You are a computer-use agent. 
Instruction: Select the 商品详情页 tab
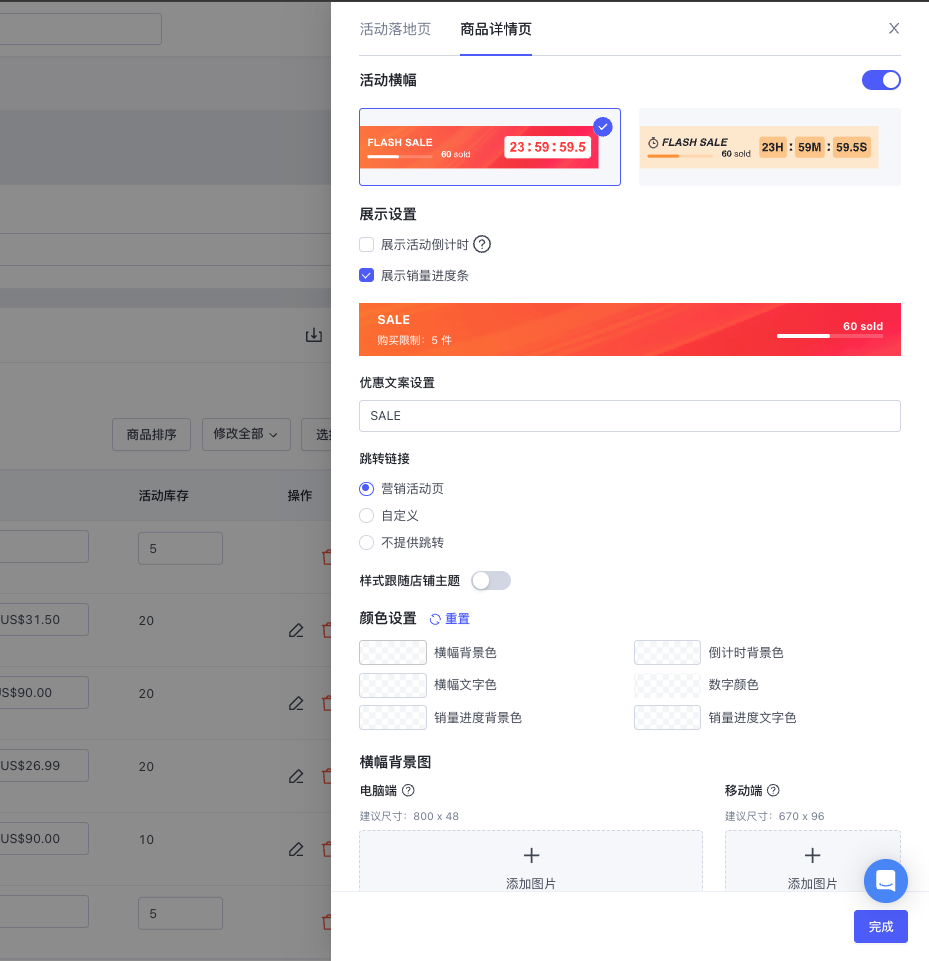[x=496, y=31]
